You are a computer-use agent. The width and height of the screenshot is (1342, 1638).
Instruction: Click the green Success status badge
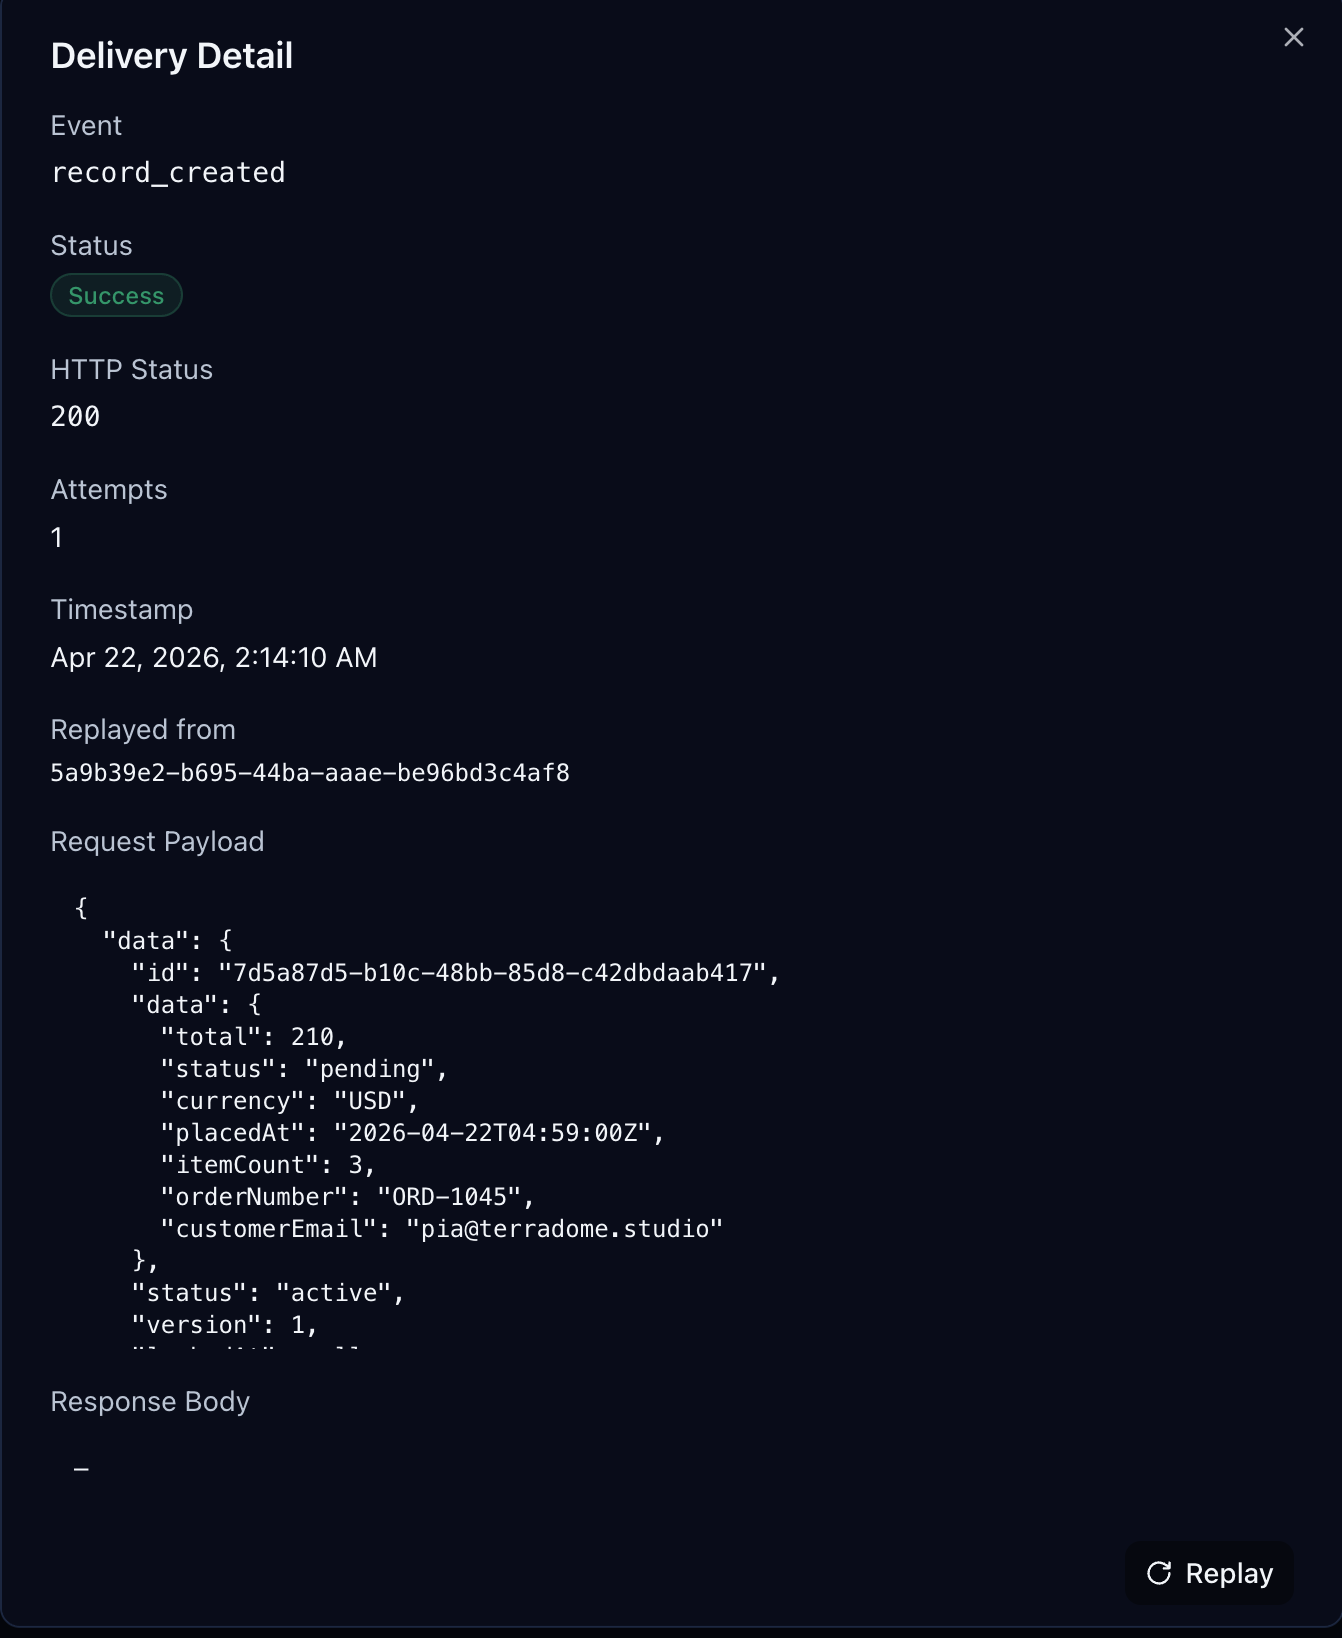[x=116, y=296]
